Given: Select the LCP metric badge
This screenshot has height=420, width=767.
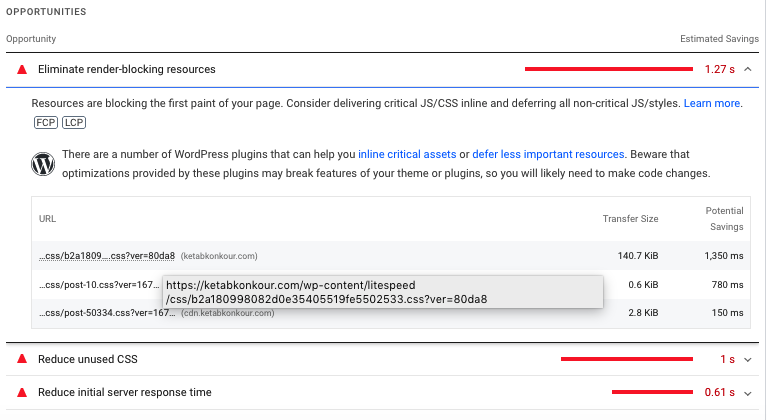Looking at the screenshot, I should 74,122.
